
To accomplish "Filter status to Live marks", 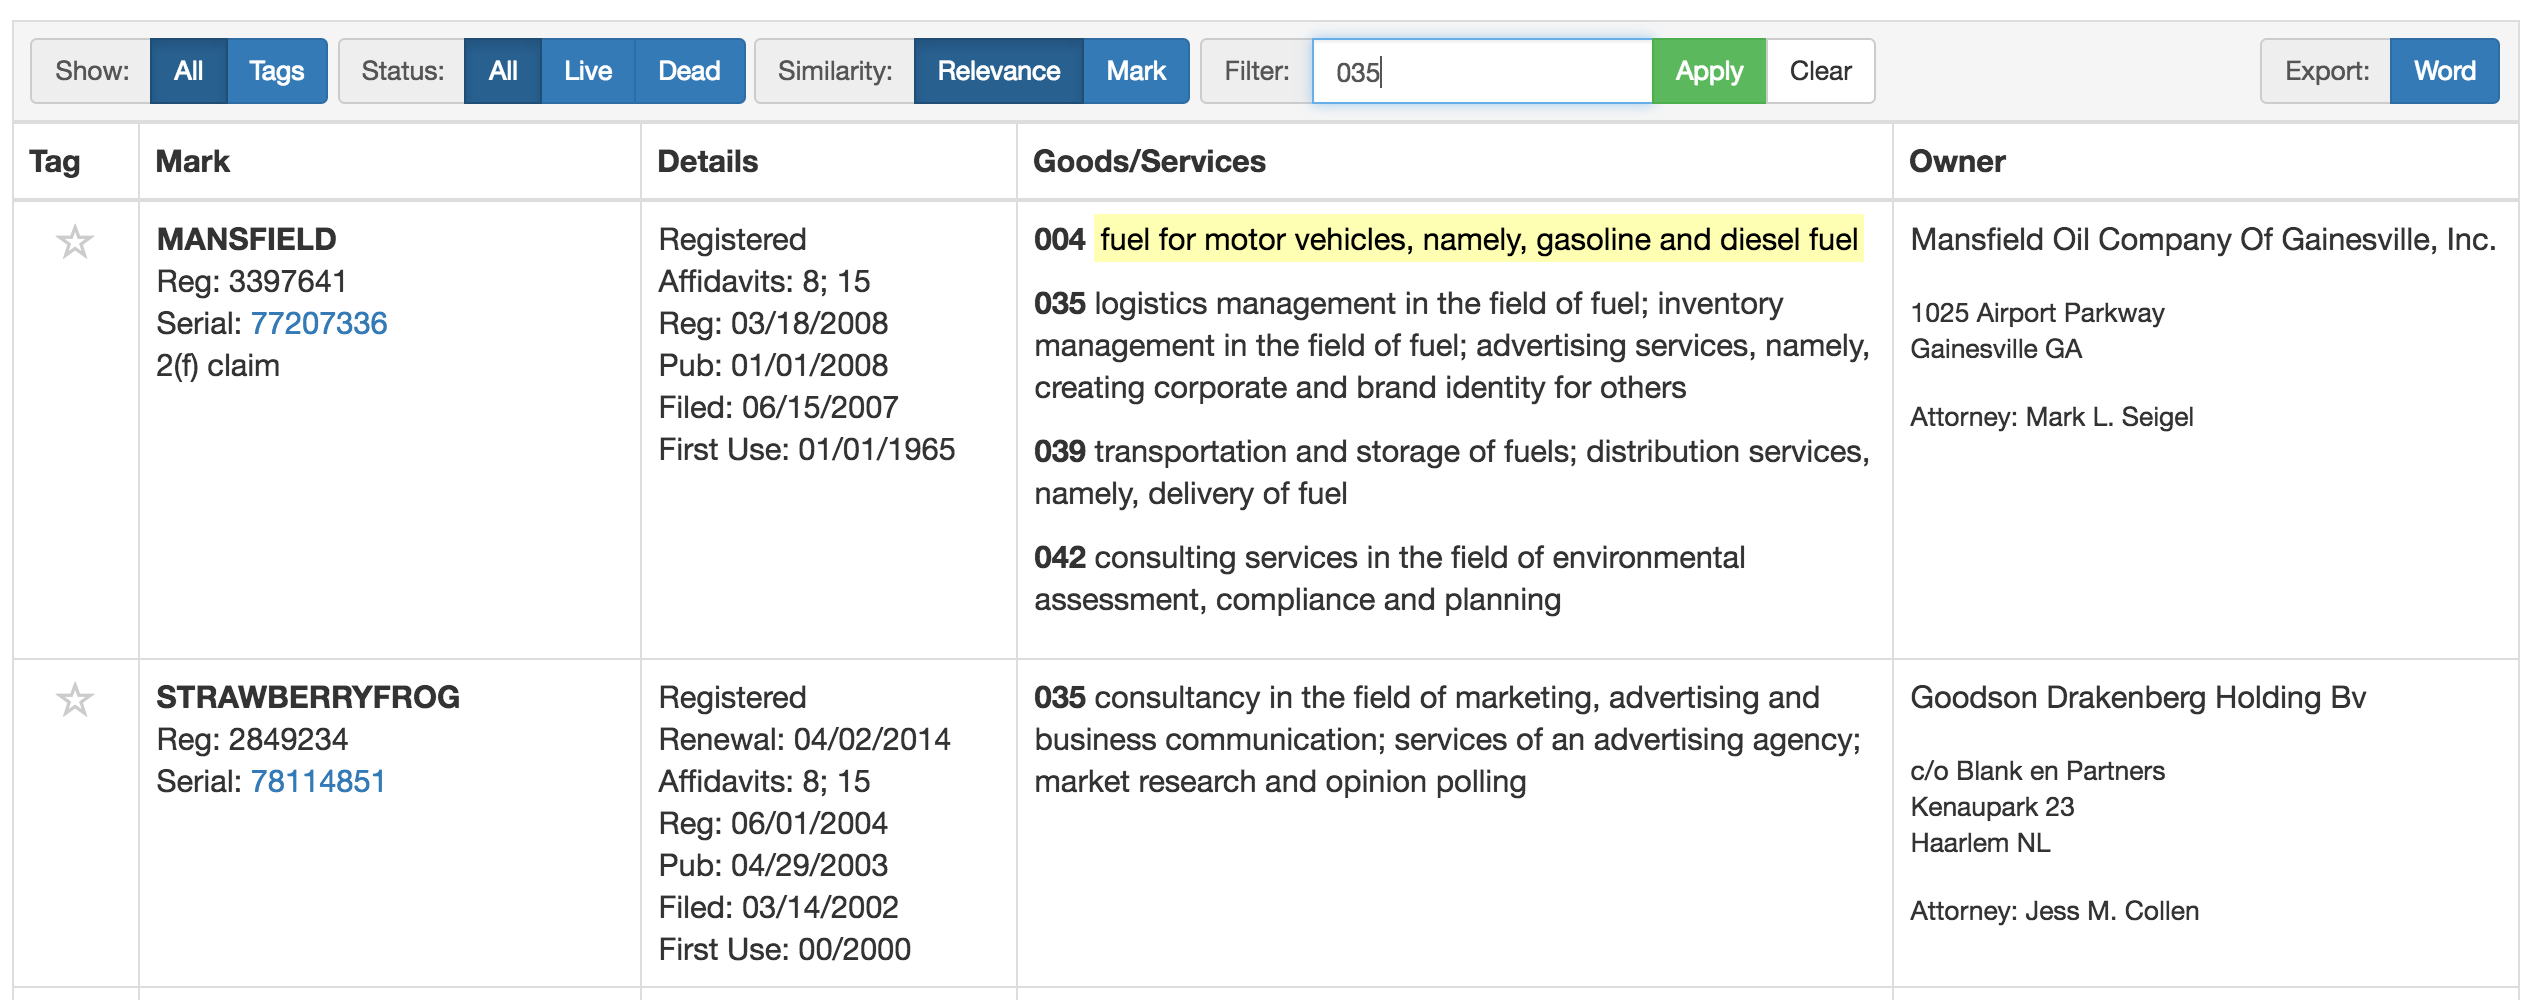I will (x=587, y=71).
